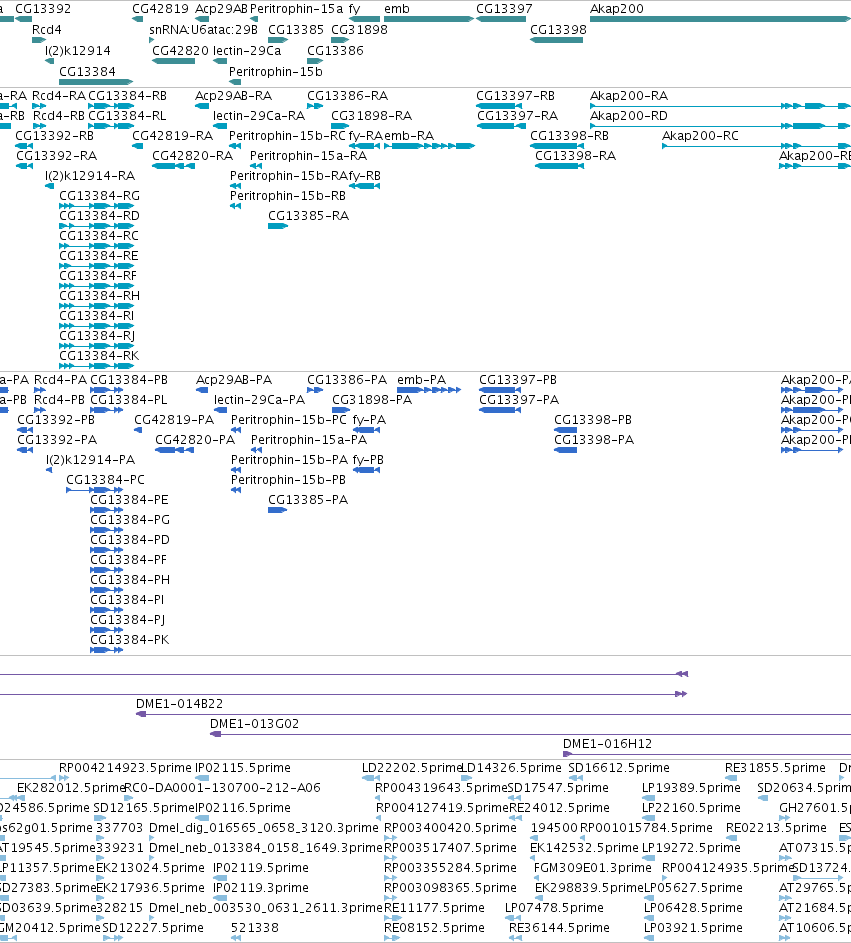Click the CG13392 gene label

click(43, 9)
